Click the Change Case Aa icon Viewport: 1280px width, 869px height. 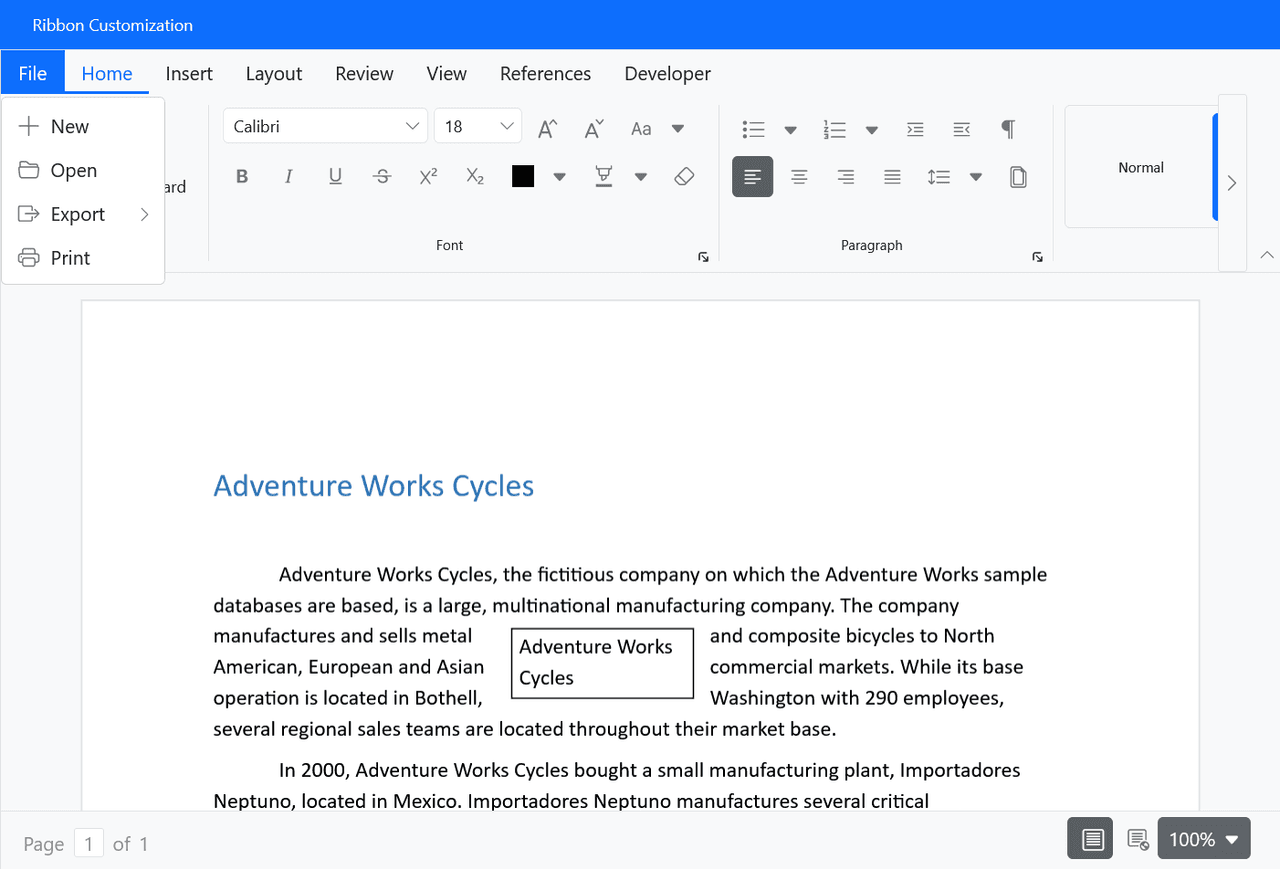[641, 128]
